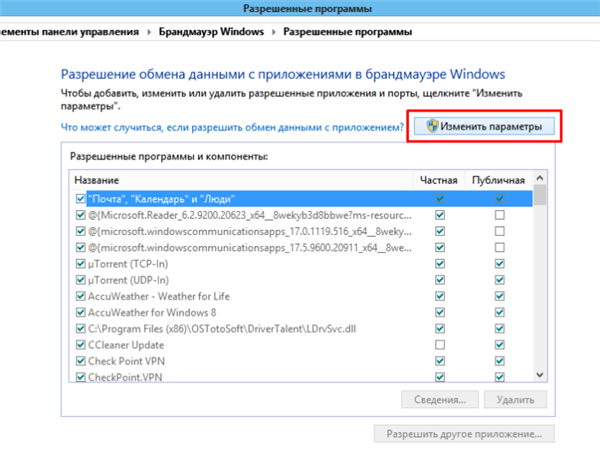This screenshot has height=451, width=600.
Task: Click the Сведения... button
Action: tap(440, 400)
